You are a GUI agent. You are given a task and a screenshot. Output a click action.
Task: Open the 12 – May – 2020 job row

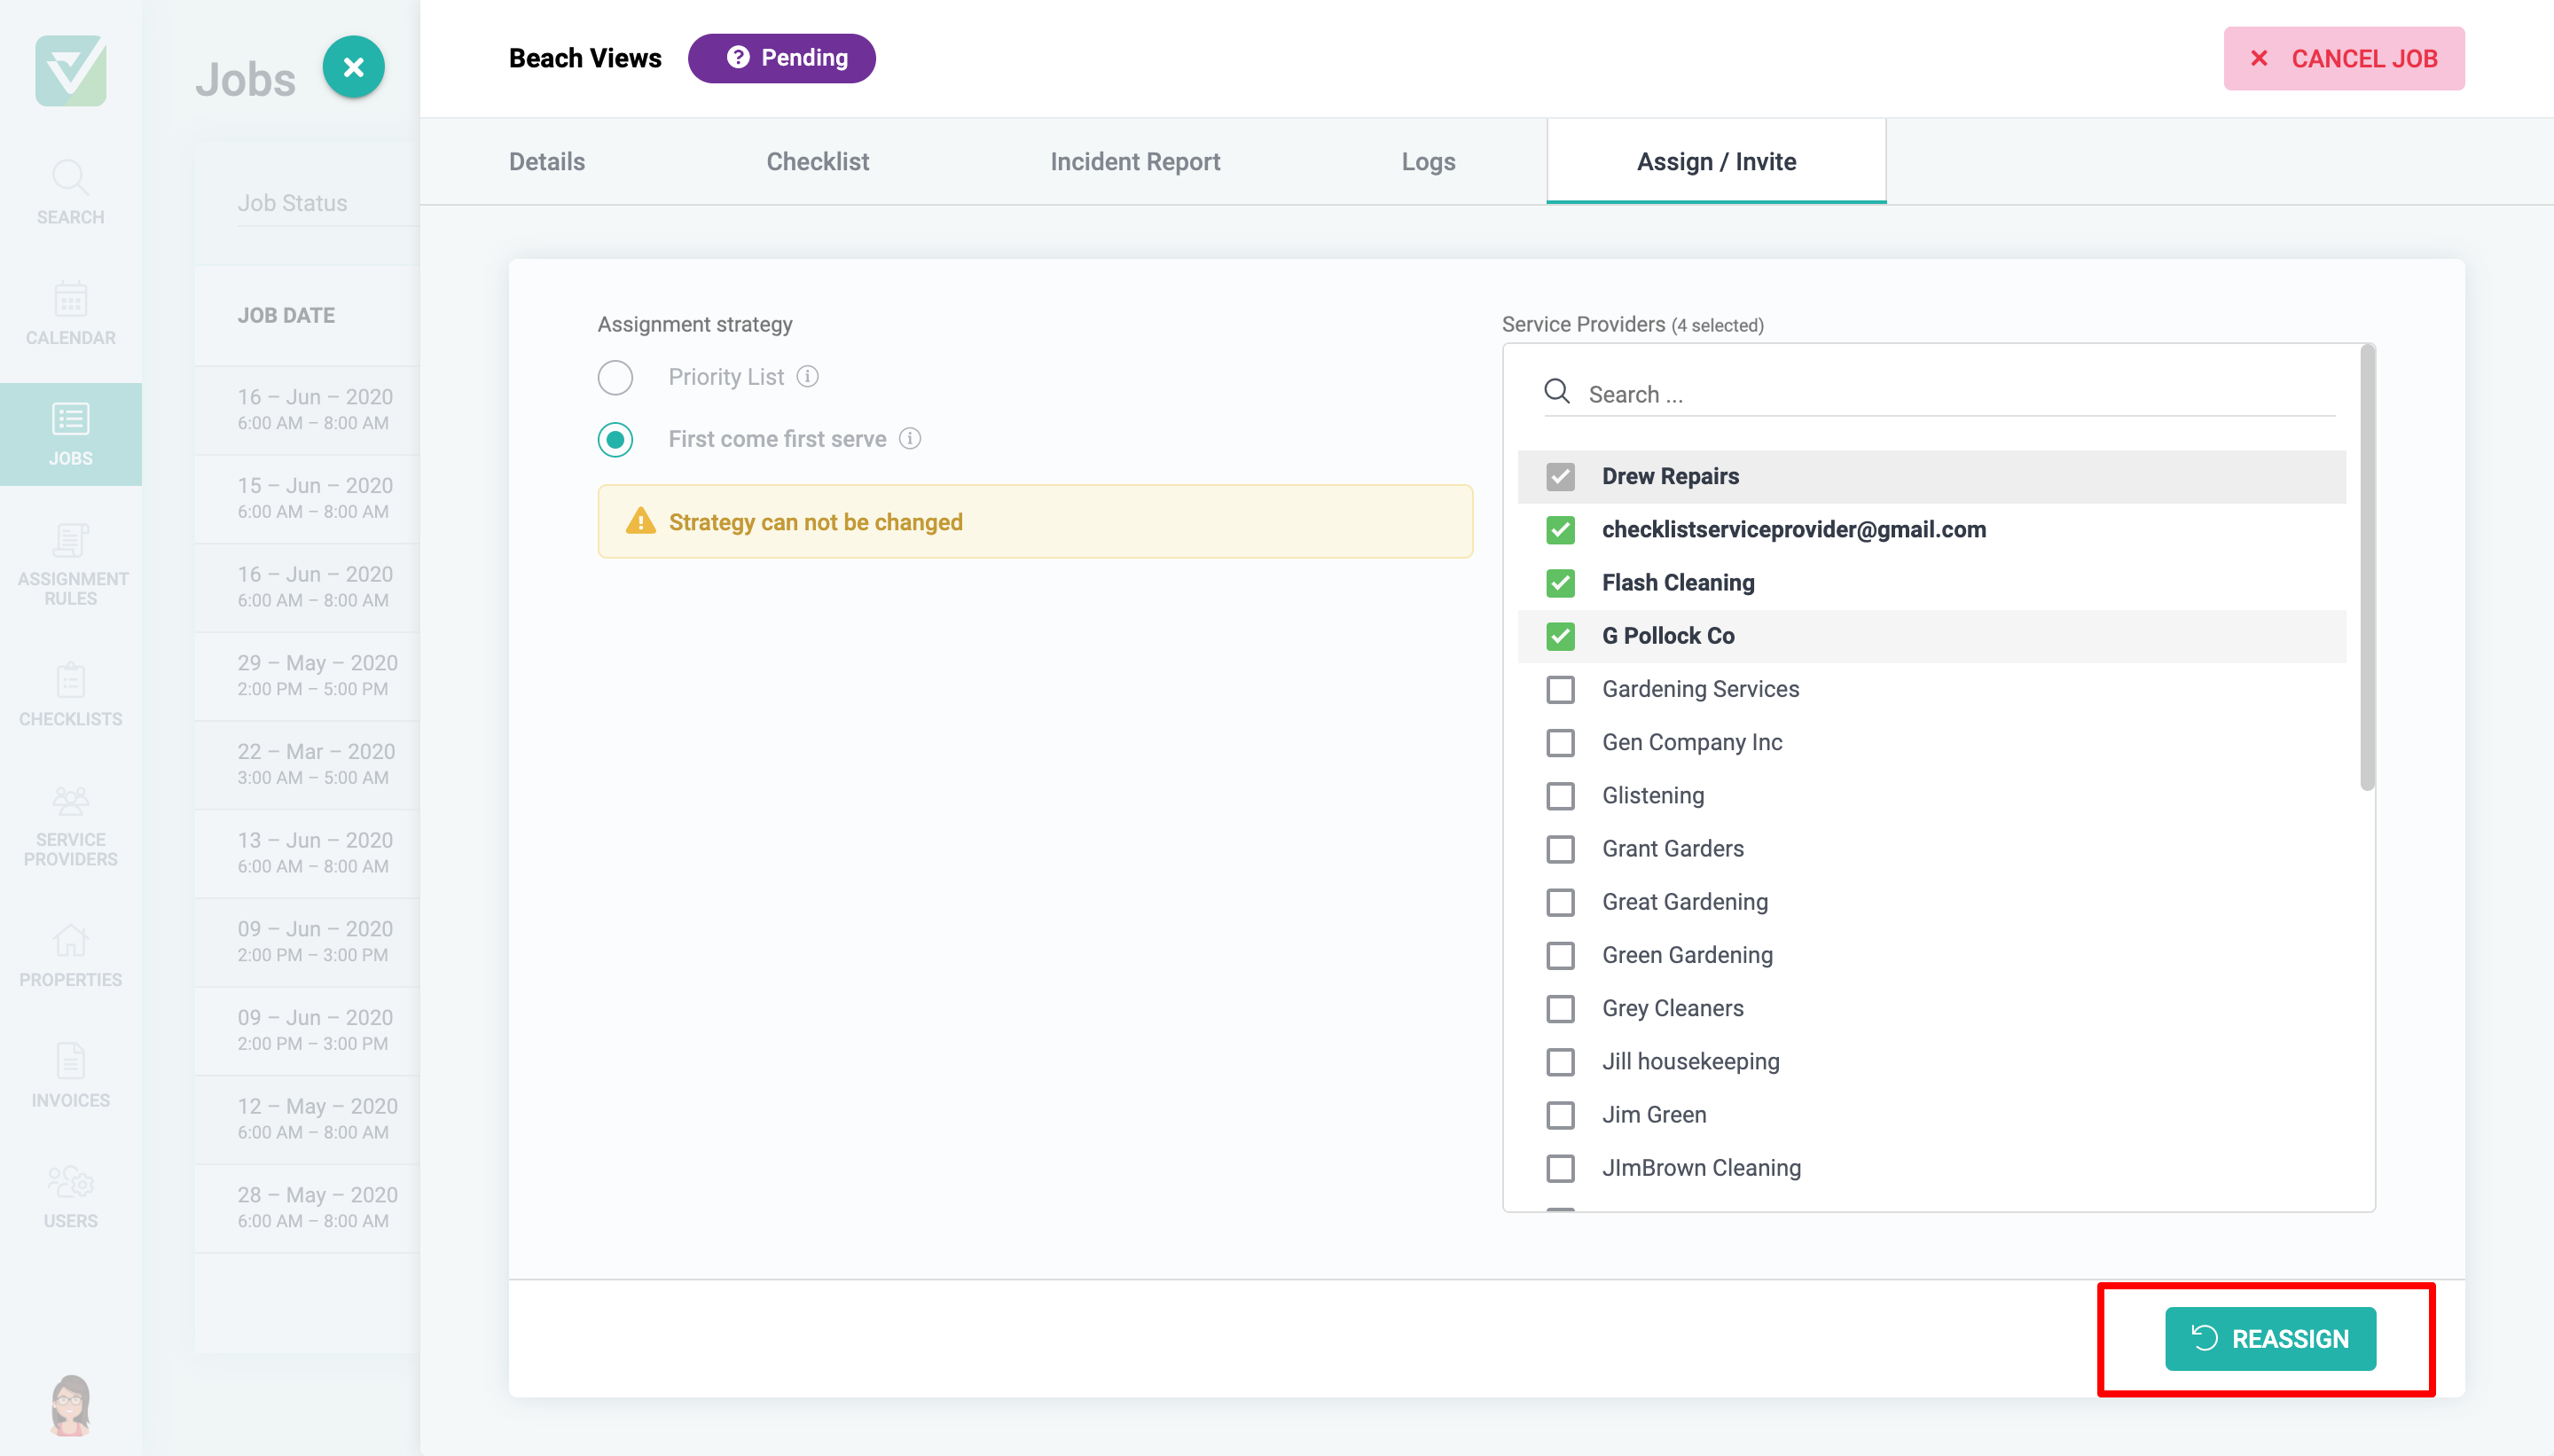pos(308,1119)
